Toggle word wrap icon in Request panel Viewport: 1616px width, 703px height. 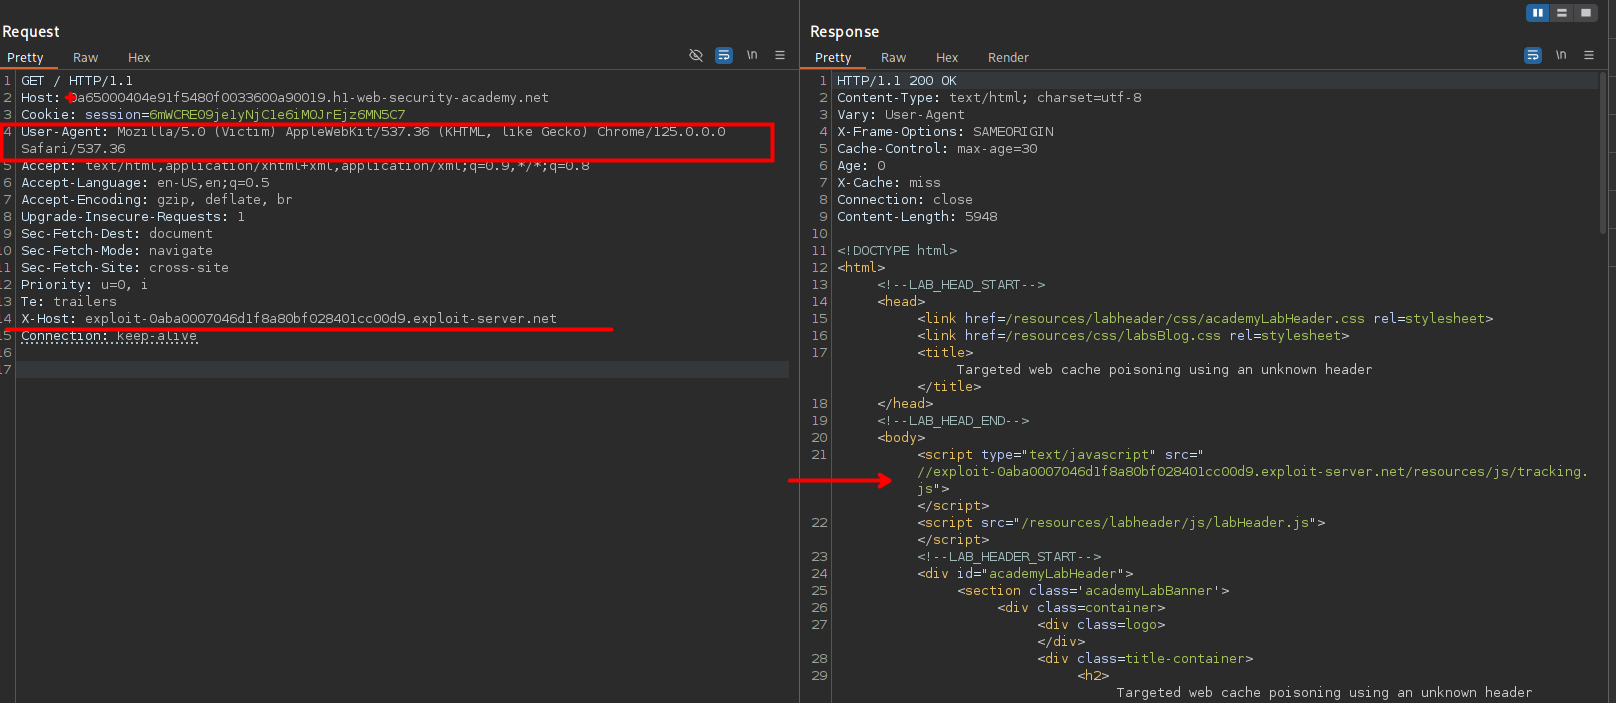(x=724, y=55)
